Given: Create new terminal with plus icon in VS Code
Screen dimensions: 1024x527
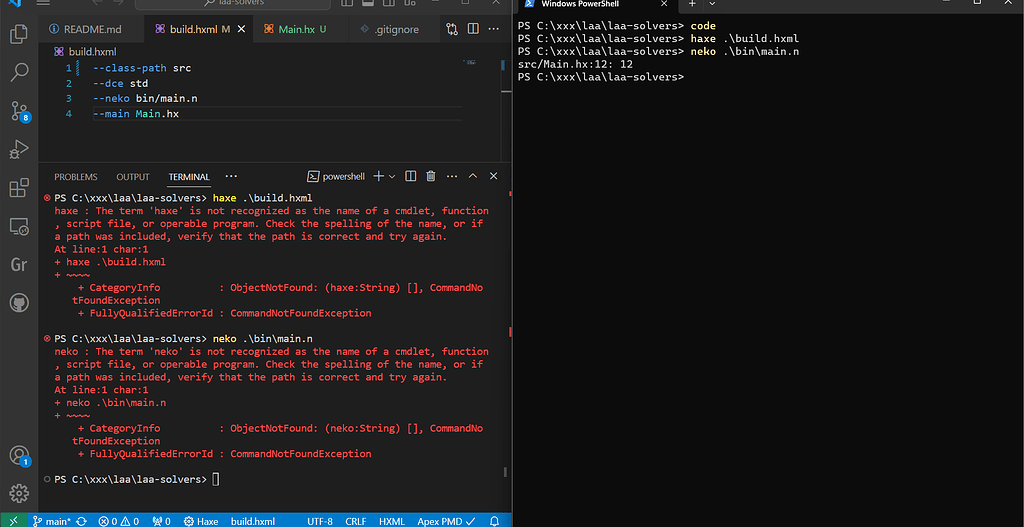Looking at the screenshot, I should coord(378,176).
